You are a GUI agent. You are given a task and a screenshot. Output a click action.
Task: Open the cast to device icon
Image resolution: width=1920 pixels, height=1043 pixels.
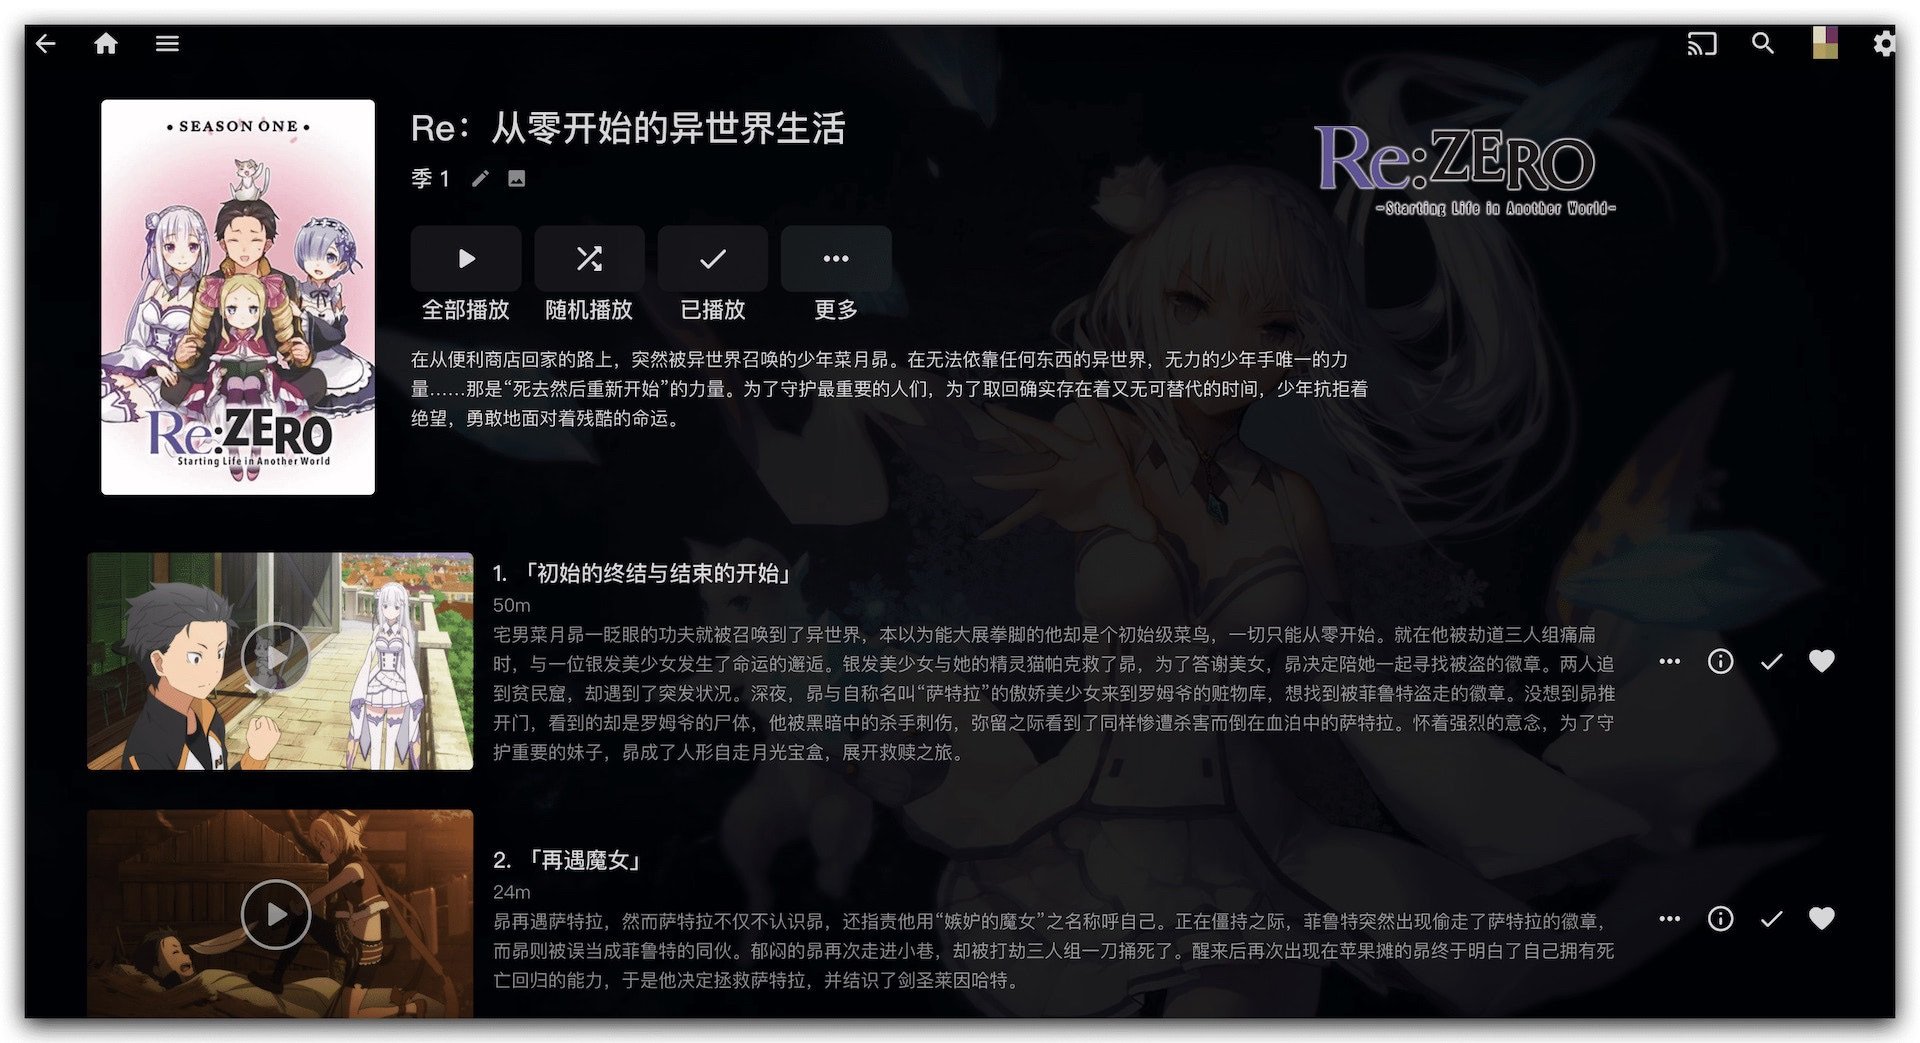pos(1701,44)
